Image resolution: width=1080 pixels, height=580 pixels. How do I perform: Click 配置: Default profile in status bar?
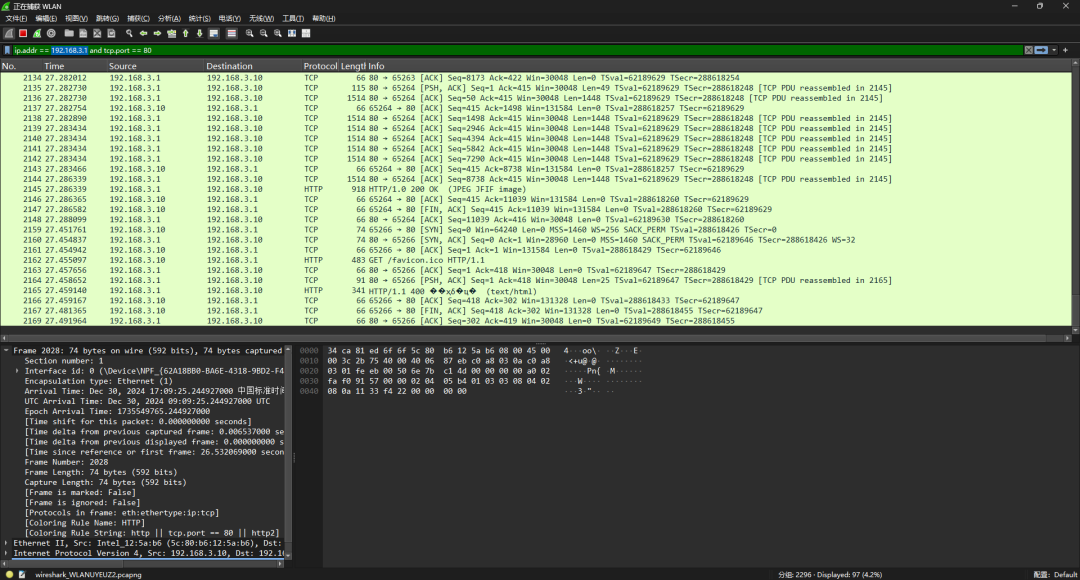(1055, 574)
